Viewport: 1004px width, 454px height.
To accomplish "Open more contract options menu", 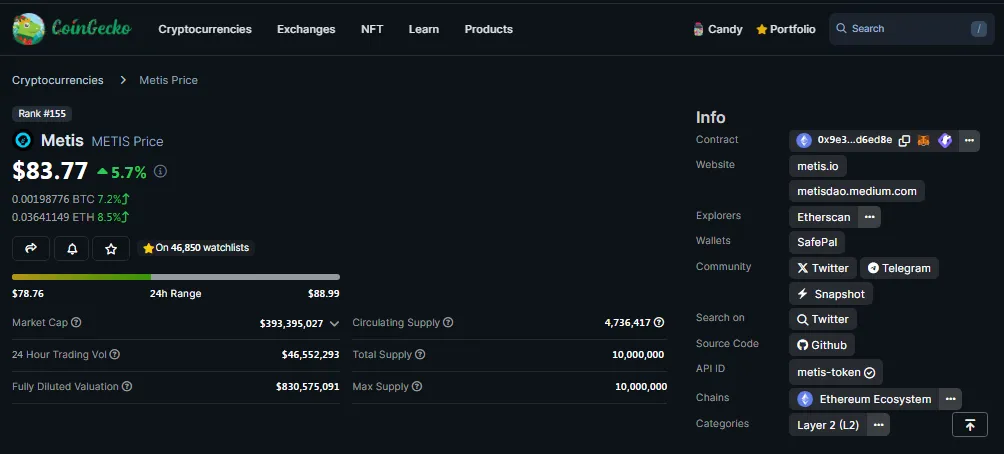I will point(969,140).
